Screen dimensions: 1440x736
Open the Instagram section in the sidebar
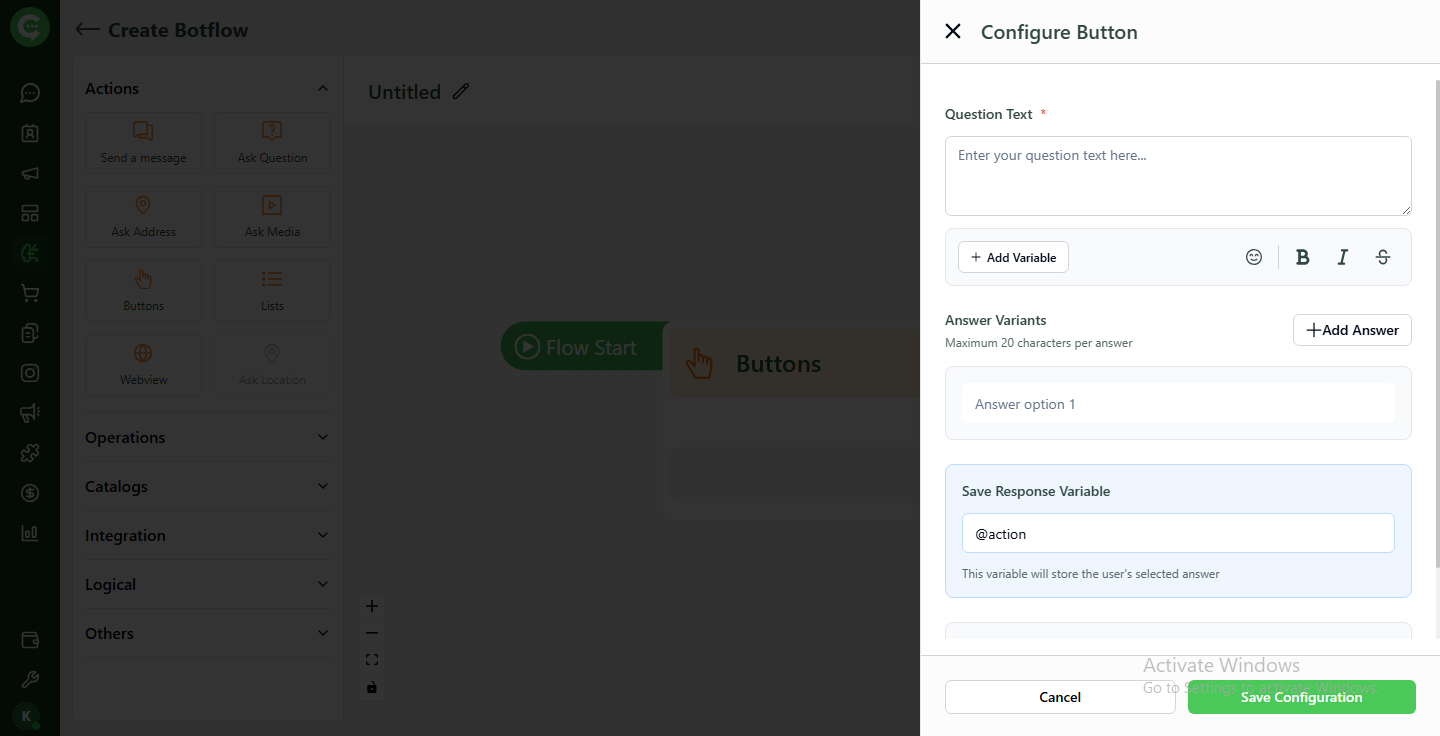(29, 373)
